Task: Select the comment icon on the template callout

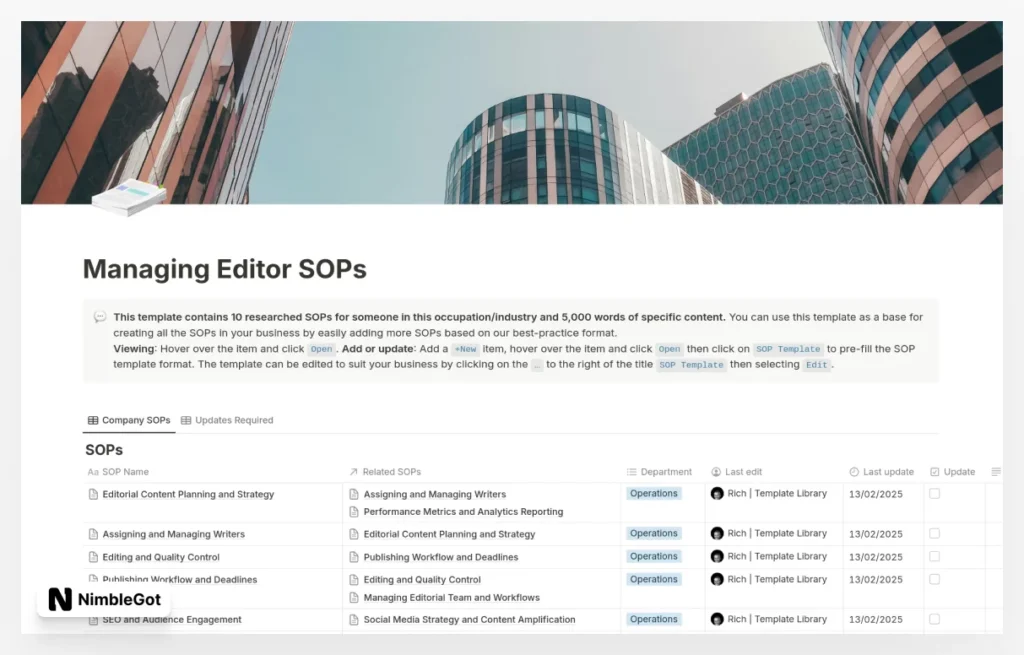Action: tap(99, 317)
